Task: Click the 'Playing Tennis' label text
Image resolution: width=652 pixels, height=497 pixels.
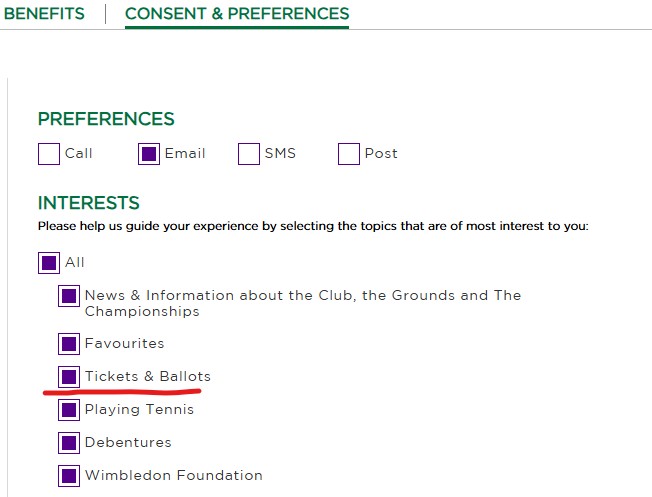Action: pyautogui.click(x=140, y=410)
